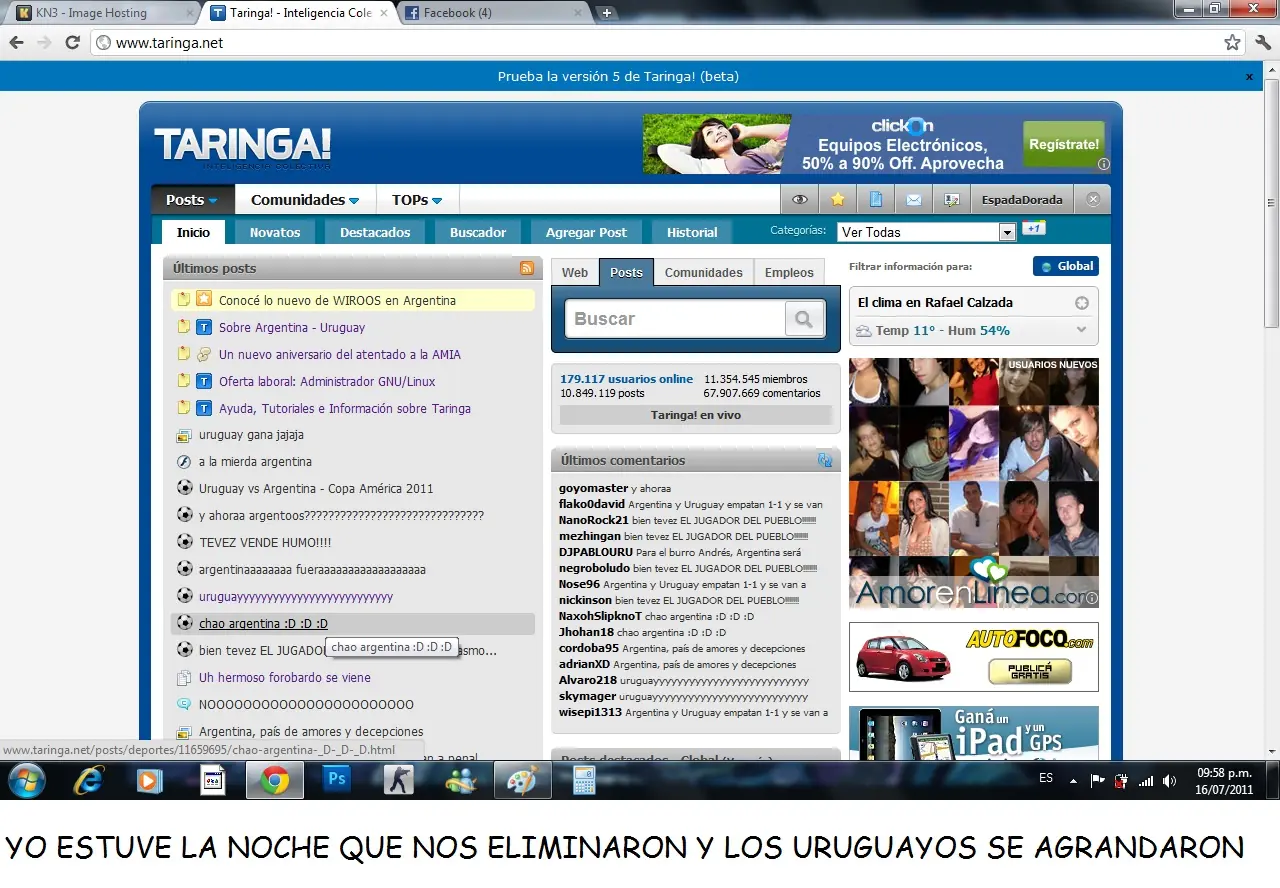The height and width of the screenshot is (888, 1280).
Task: Select the Empleos search tab
Action: tap(789, 272)
